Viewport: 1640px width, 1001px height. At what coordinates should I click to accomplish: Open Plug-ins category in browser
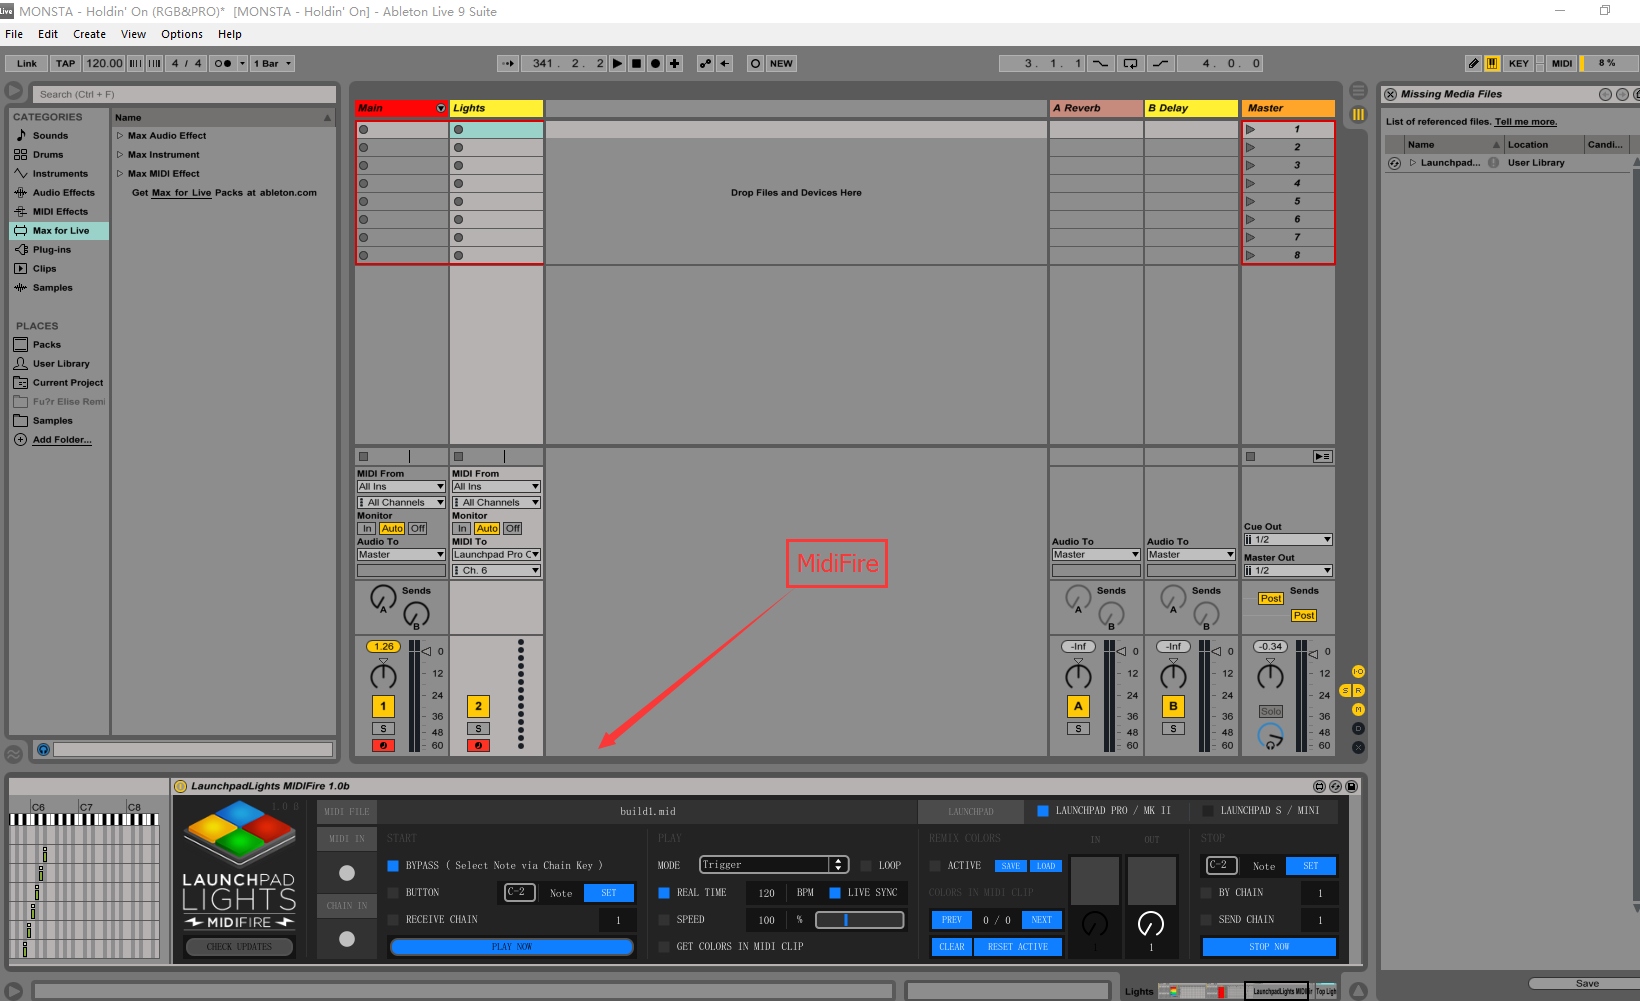point(51,250)
